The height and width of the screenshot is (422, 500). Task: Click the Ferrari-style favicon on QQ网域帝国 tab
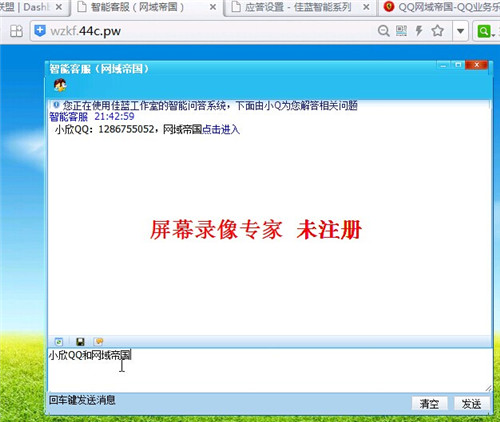pyautogui.click(x=389, y=7)
